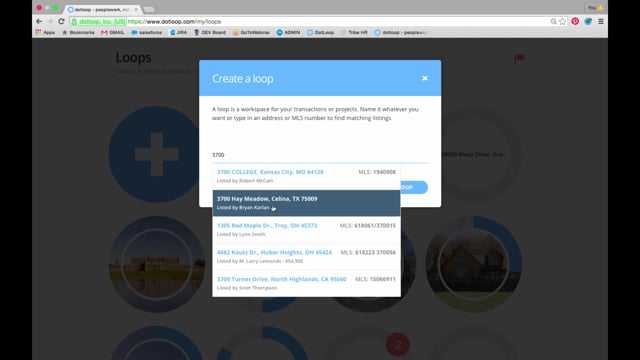
Task: Choose 4682 Kautz Dr., Huber Heights listing
Action: tap(306, 256)
